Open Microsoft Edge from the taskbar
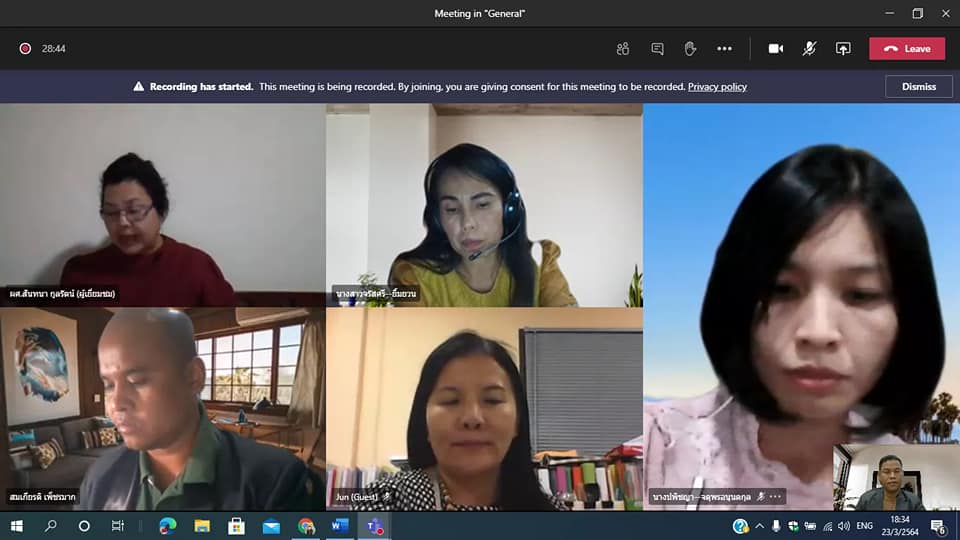 click(167, 526)
